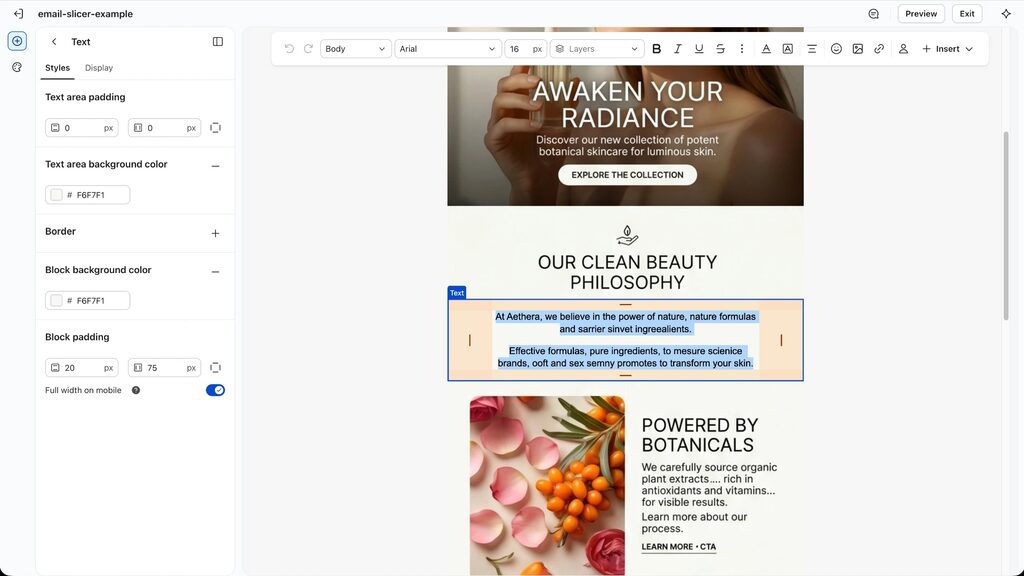Open the Insert dropdown menu
This screenshot has height=576, width=1024.
tap(947, 49)
